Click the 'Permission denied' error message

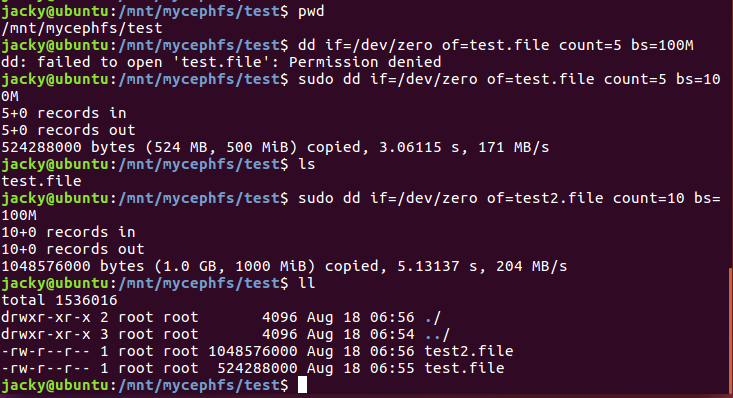(x=365, y=62)
